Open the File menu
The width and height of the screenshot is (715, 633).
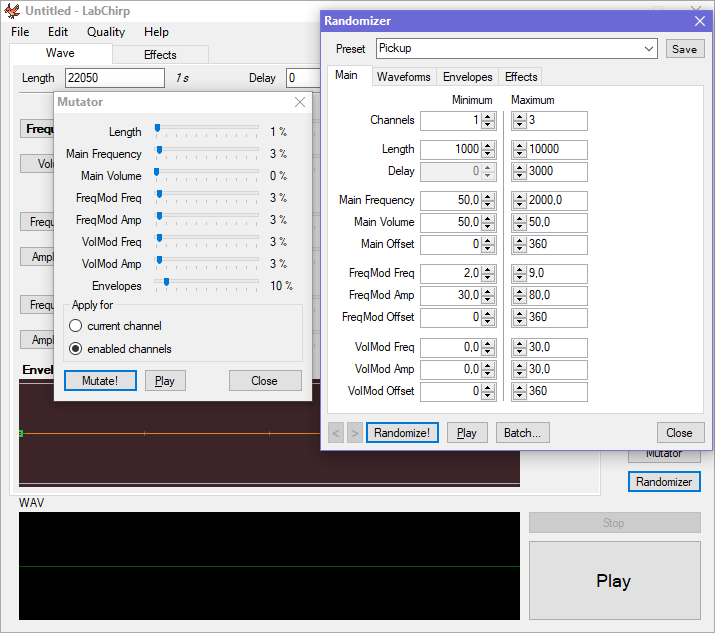(20, 32)
